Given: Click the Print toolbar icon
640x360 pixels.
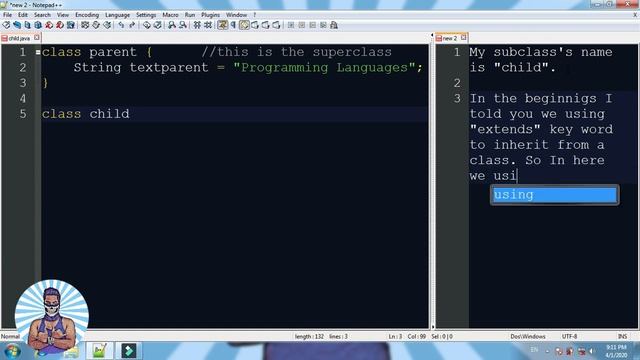Looking at the screenshot, I should pyautogui.click(x=71, y=25).
